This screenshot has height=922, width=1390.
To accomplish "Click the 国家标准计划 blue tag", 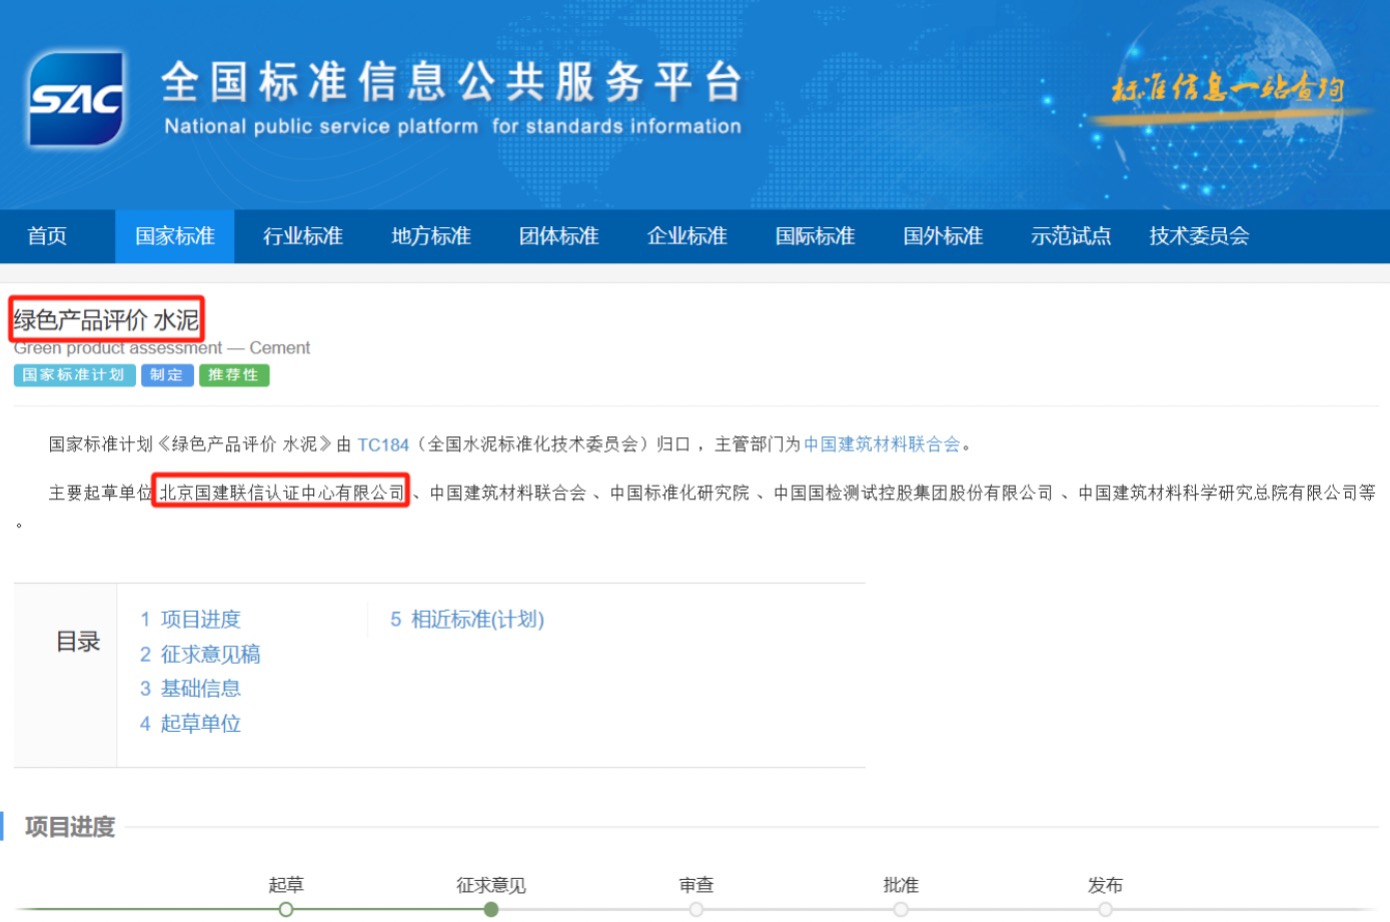I will 73,375.
